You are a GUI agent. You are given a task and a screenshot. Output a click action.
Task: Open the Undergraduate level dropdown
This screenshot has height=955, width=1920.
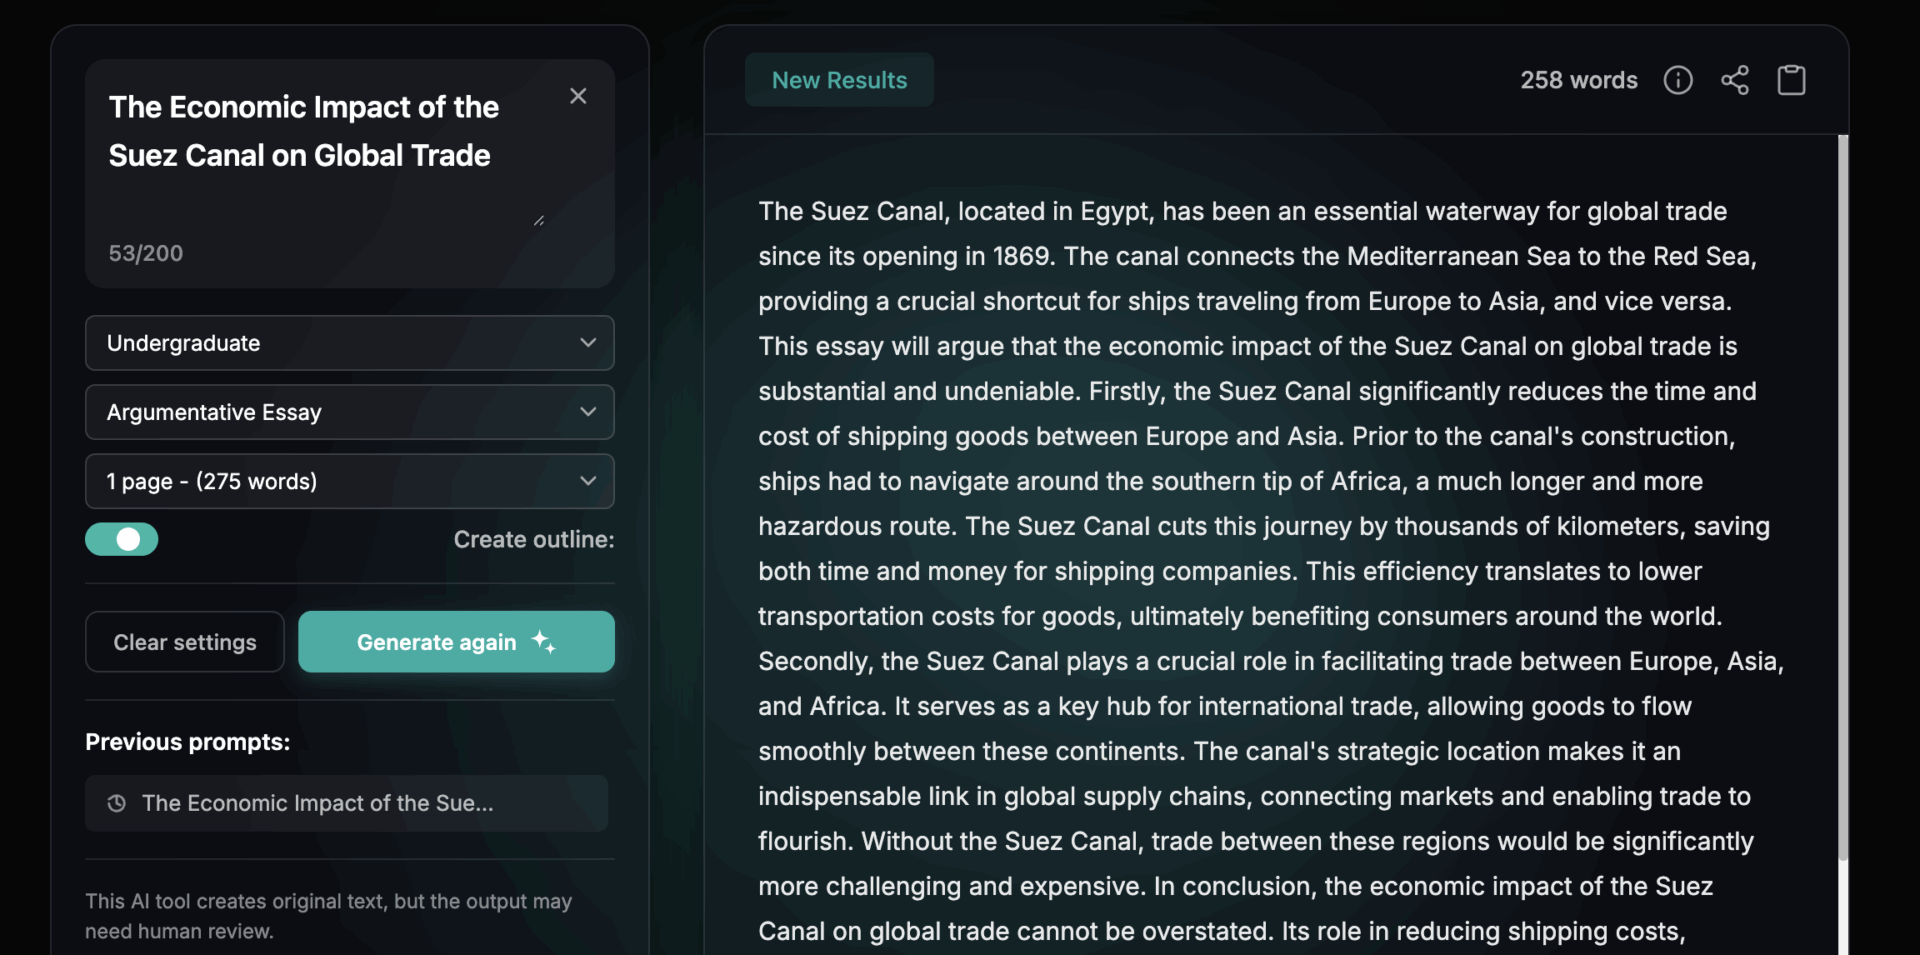point(349,343)
